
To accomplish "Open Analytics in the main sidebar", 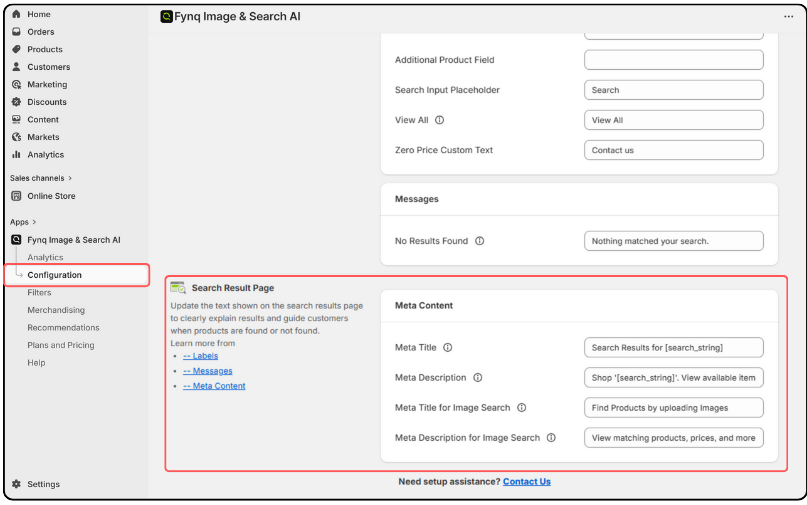I will coord(45,154).
